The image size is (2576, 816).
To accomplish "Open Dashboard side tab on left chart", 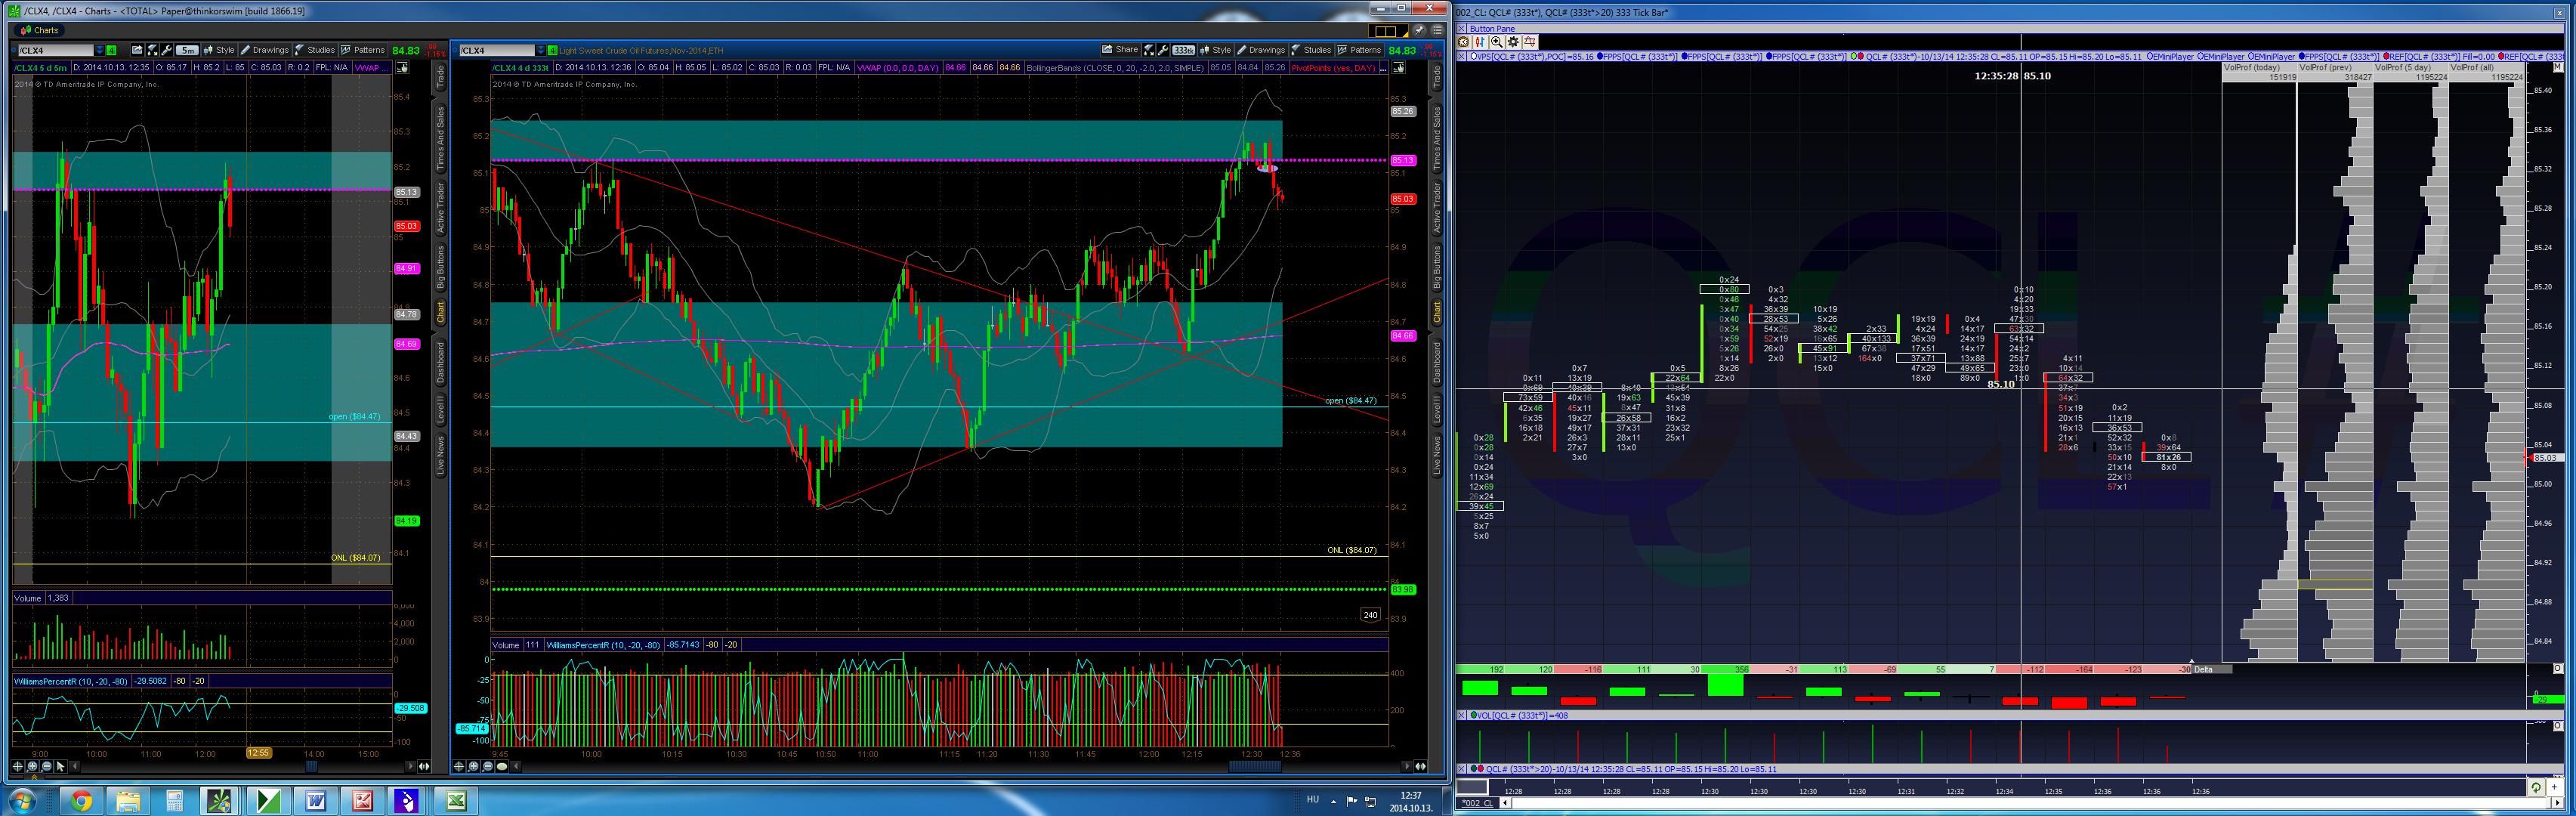I will click(x=440, y=362).
